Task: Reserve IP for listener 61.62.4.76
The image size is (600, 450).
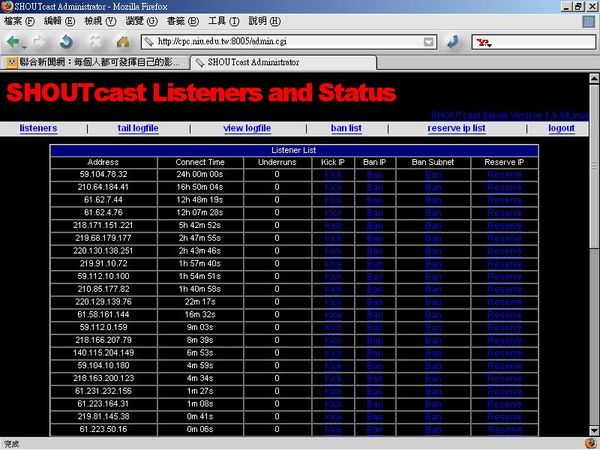Action: 504,213
